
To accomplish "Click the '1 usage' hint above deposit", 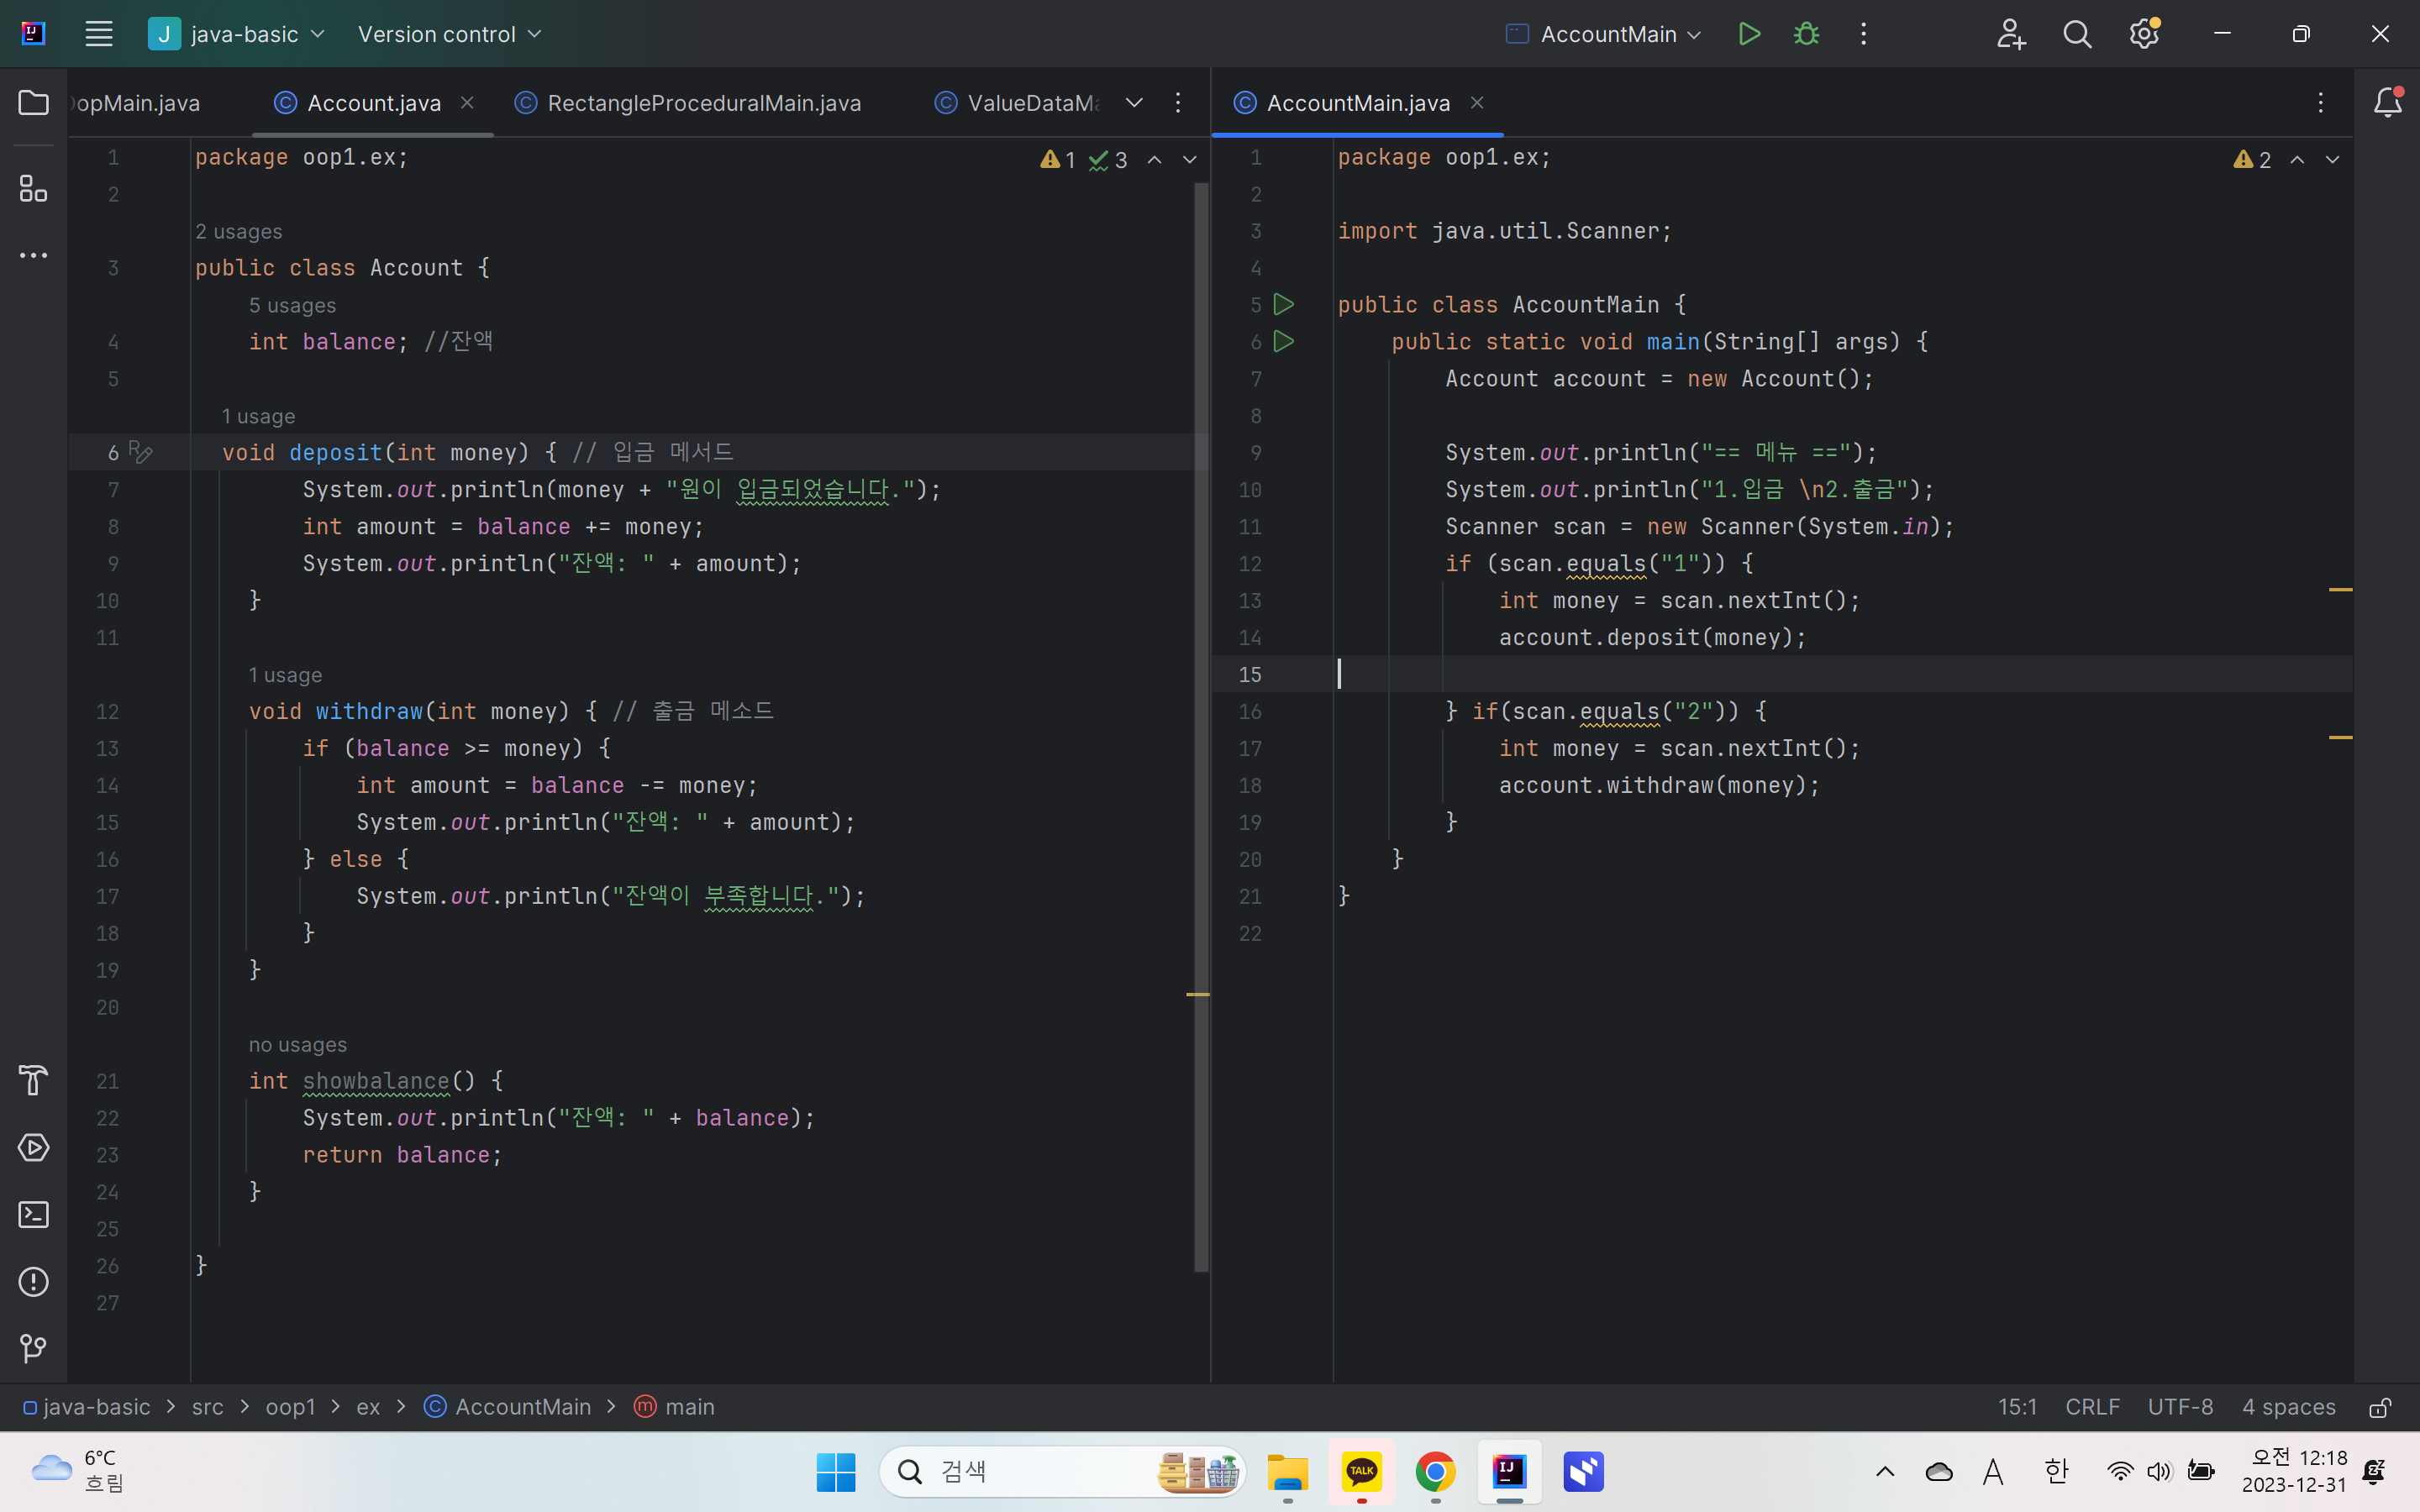I will pyautogui.click(x=259, y=416).
